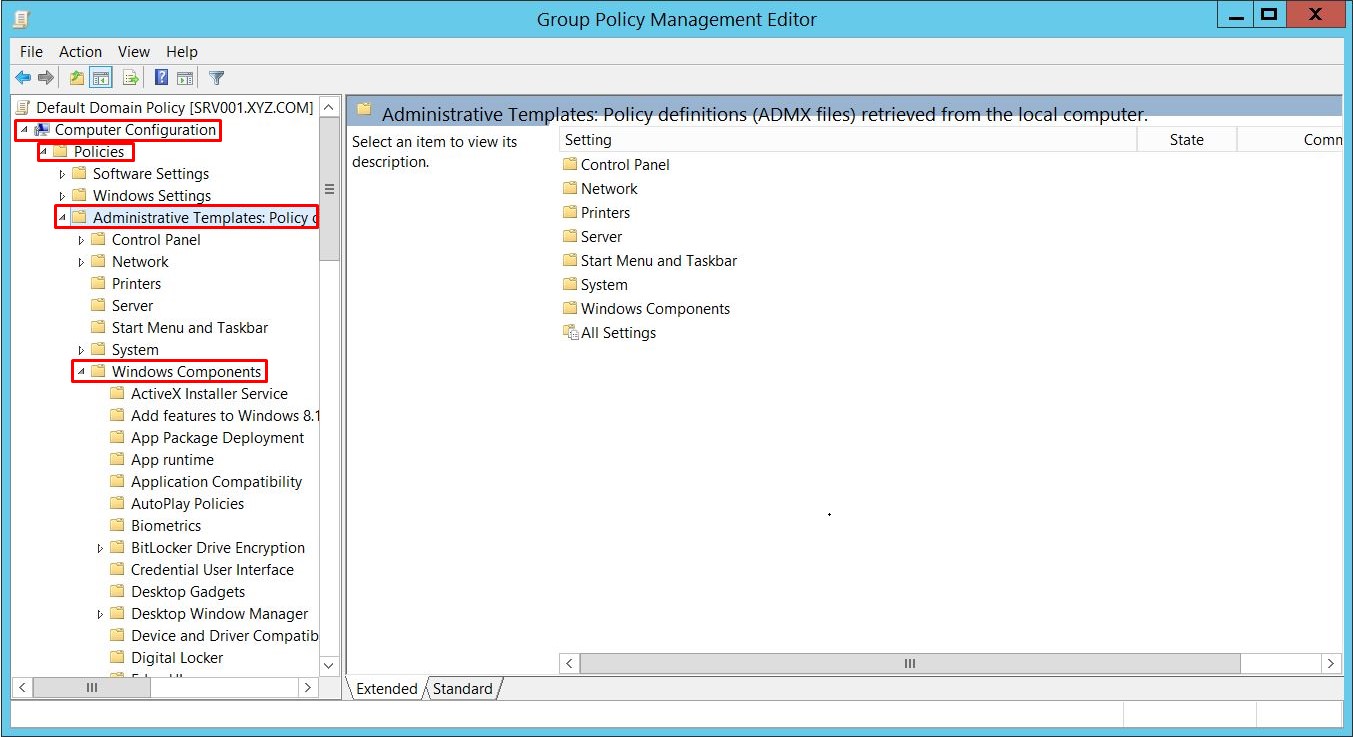Click the Forward arrow toolbar icon
1353x737 pixels.
pyautogui.click(x=45, y=78)
